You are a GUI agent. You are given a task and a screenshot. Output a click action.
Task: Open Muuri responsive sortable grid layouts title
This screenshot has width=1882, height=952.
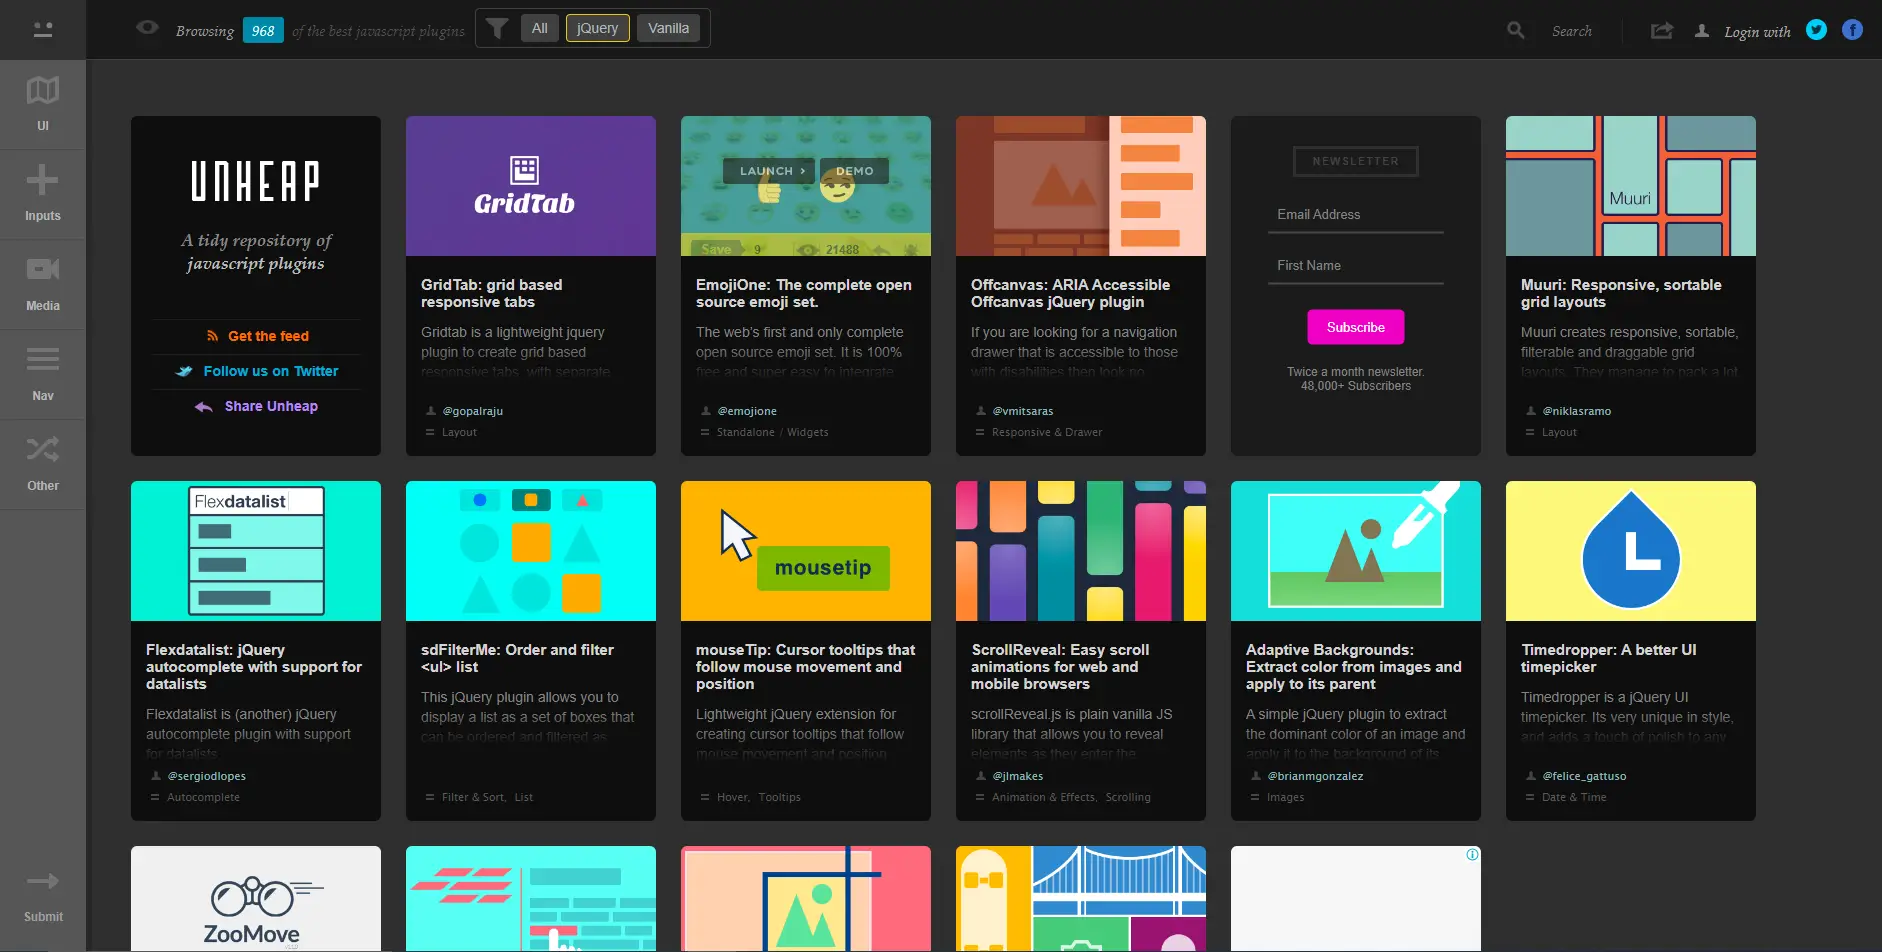(1621, 293)
